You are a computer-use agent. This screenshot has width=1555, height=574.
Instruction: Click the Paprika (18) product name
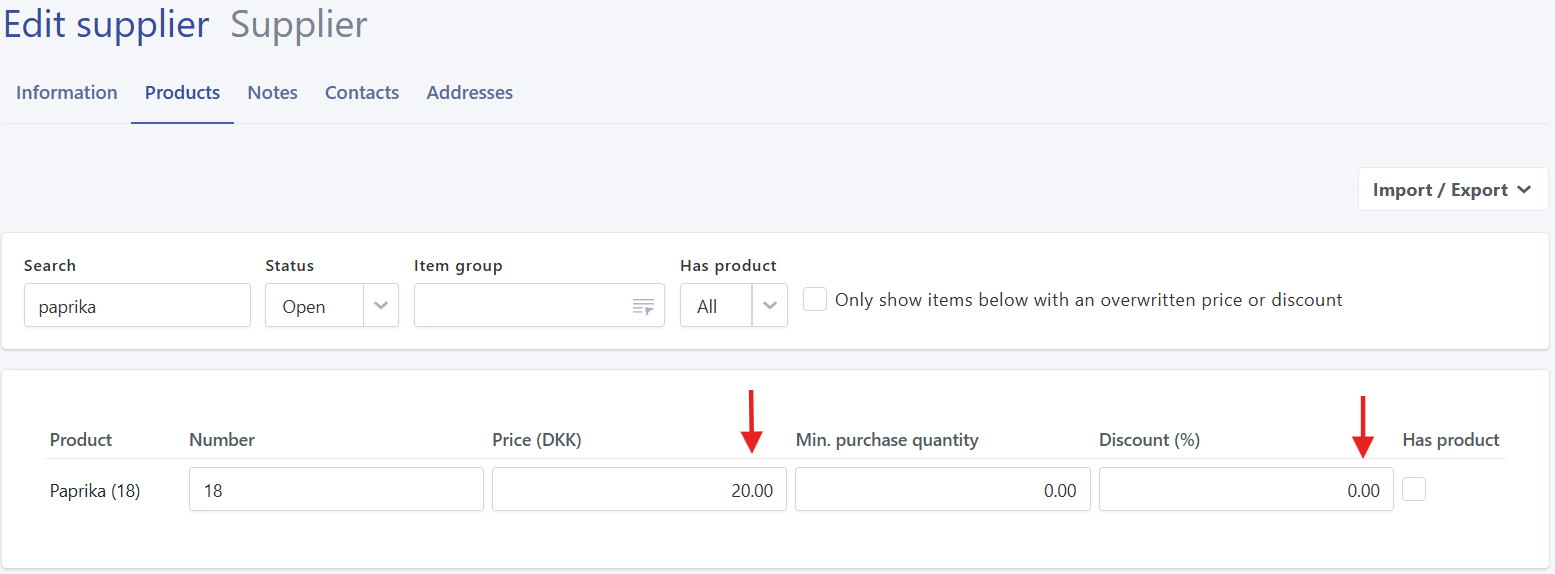[x=95, y=491]
